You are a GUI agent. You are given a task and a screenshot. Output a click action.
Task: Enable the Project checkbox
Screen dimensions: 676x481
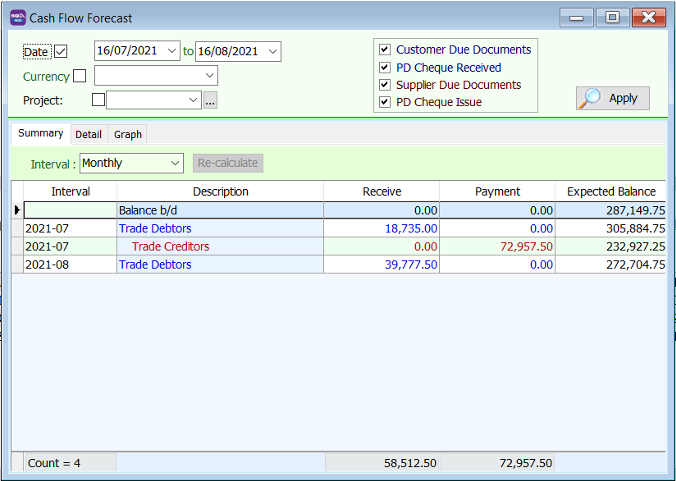(98, 100)
